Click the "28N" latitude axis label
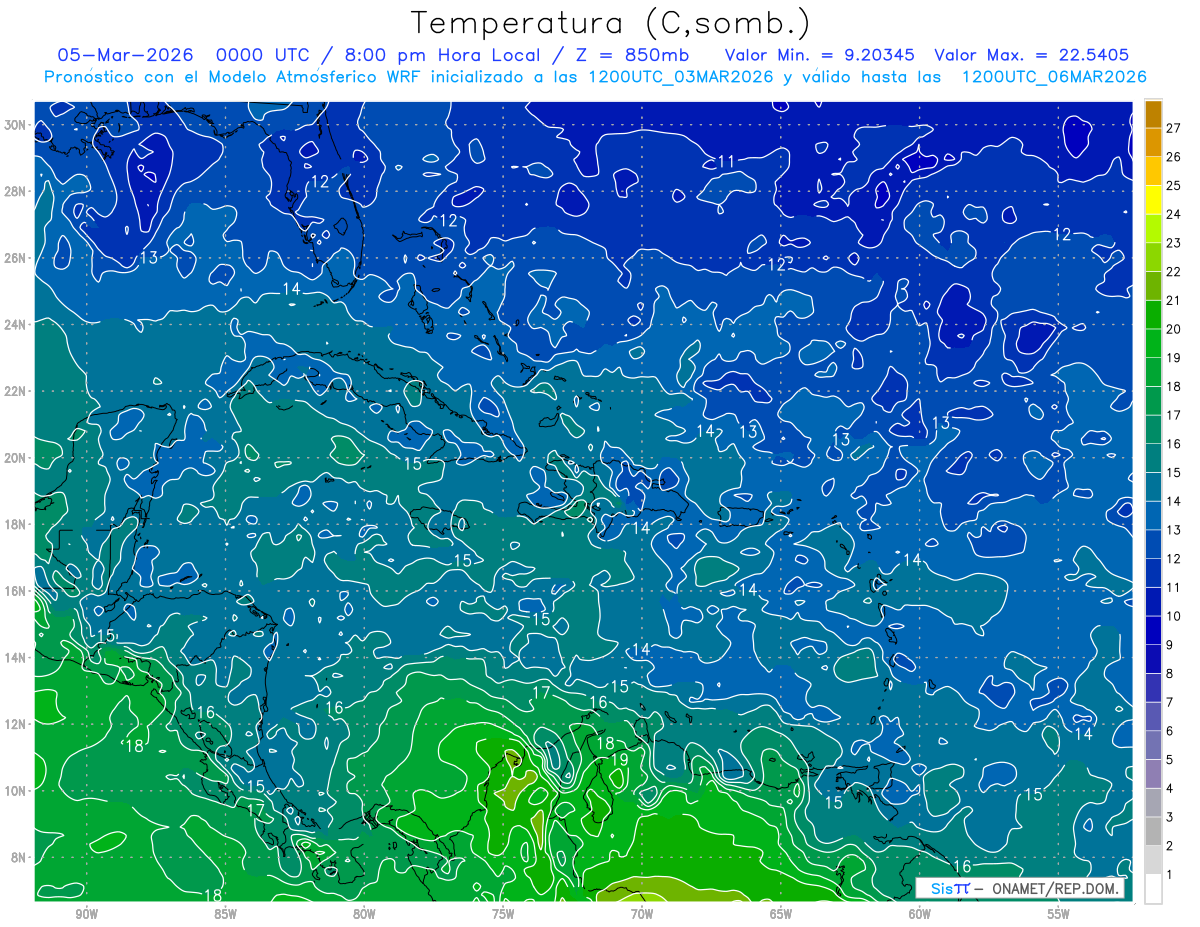This screenshot has width=1200, height=927. [x=17, y=191]
